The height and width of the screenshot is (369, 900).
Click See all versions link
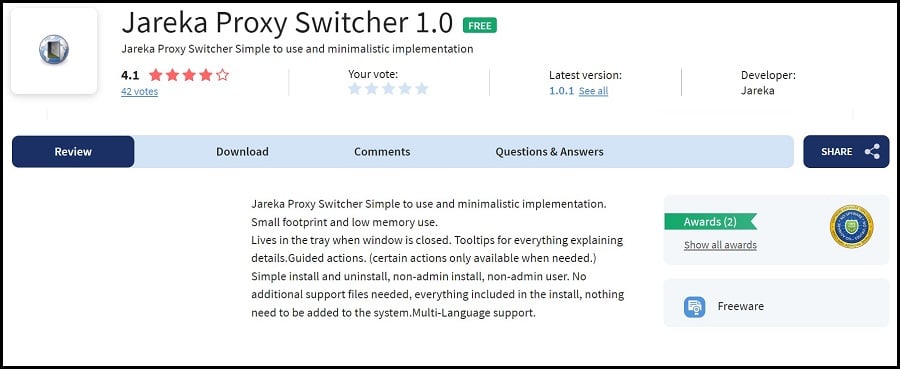593,91
